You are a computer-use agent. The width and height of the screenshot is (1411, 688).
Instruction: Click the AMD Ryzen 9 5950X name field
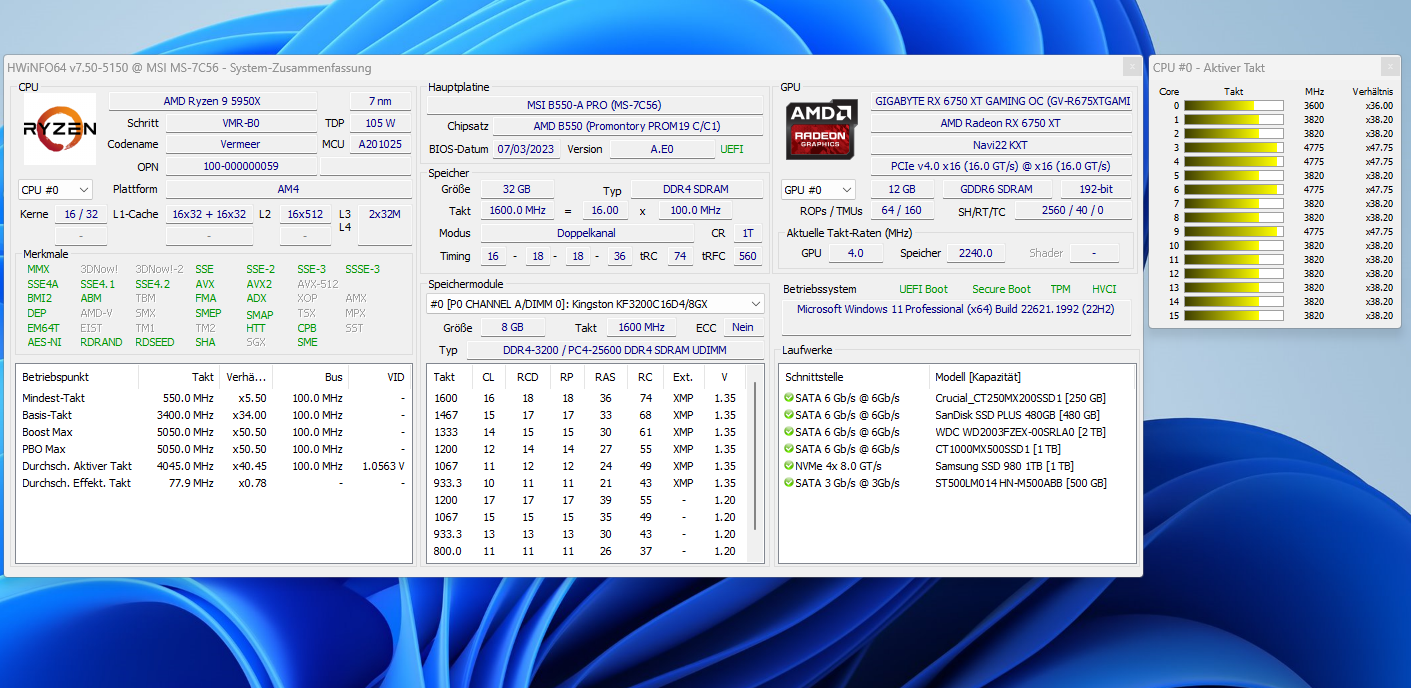click(x=212, y=101)
